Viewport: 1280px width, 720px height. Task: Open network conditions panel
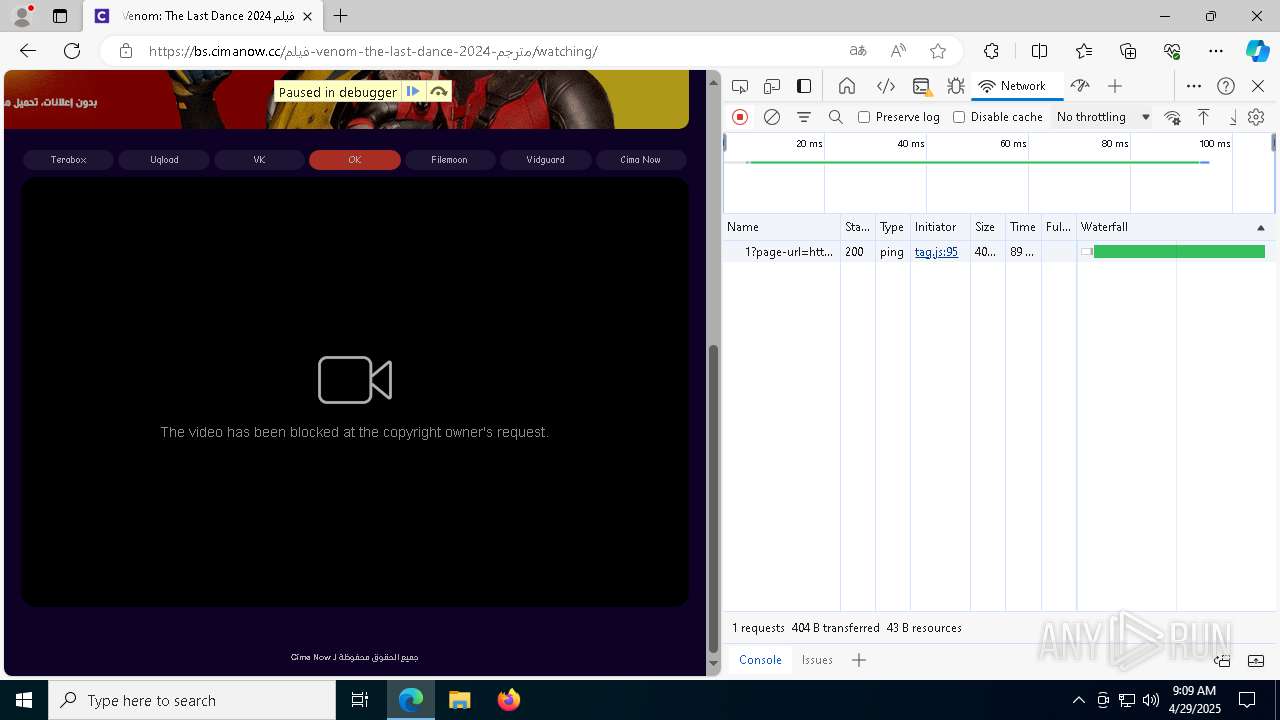1173,117
